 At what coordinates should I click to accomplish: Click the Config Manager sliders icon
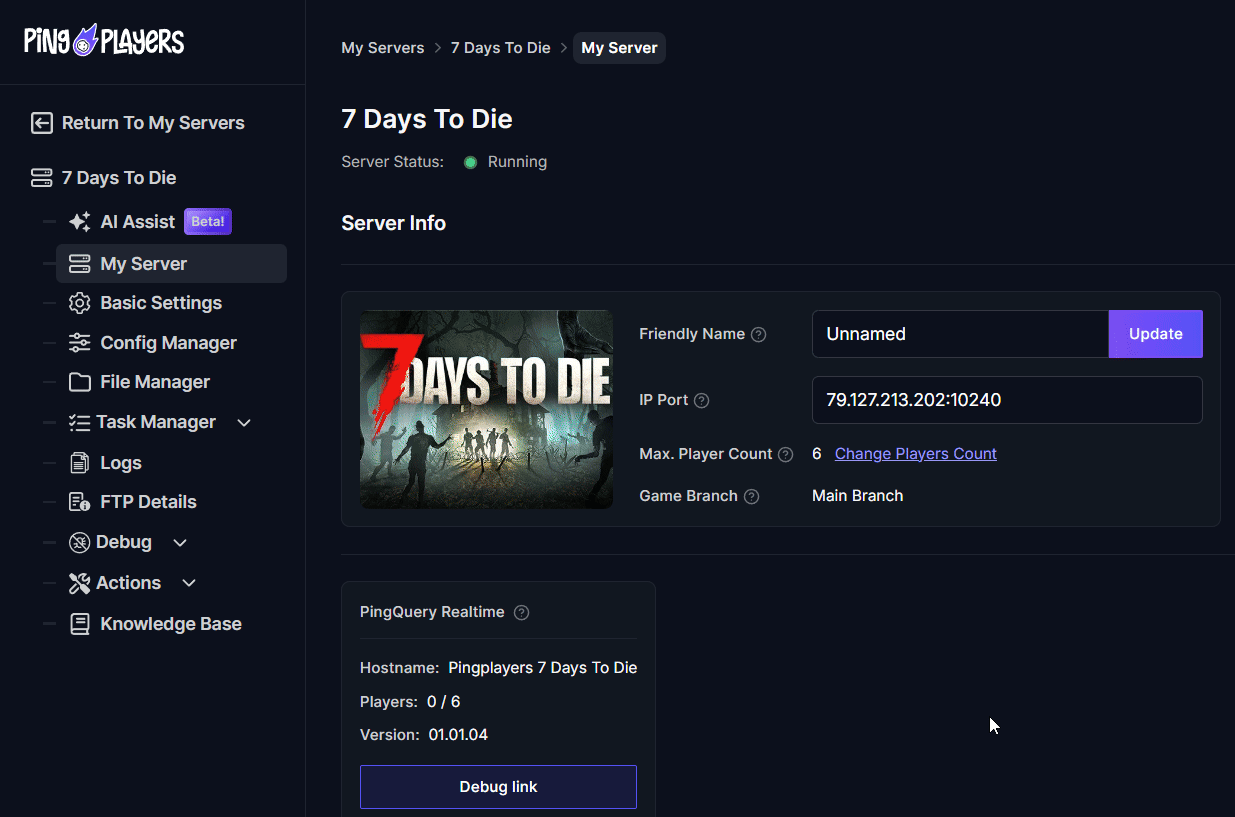(79, 343)
